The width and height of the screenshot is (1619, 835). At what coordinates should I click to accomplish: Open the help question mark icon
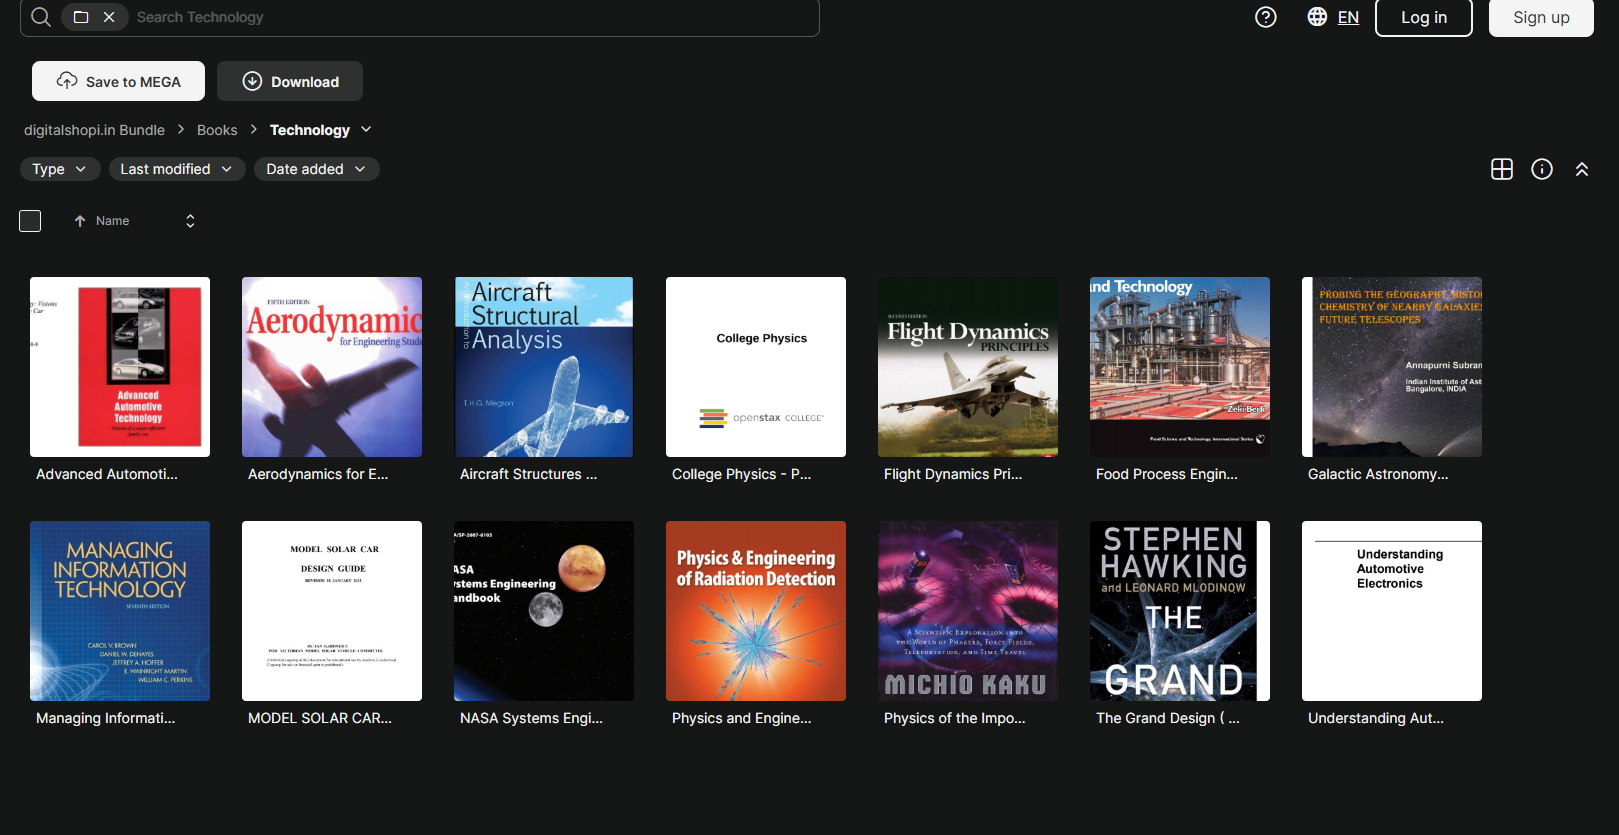point(1266,17)
